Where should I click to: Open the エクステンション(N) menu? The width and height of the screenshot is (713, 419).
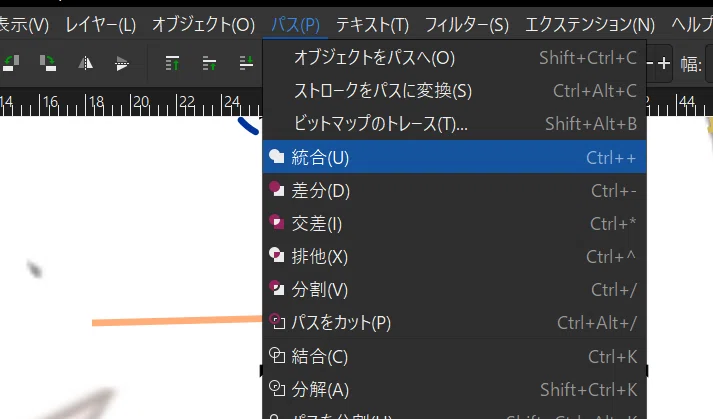tap(590, 25)
